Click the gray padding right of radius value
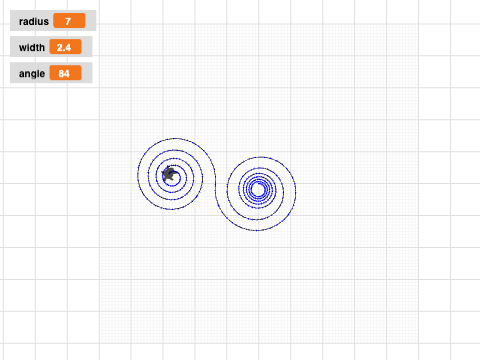 91,21
